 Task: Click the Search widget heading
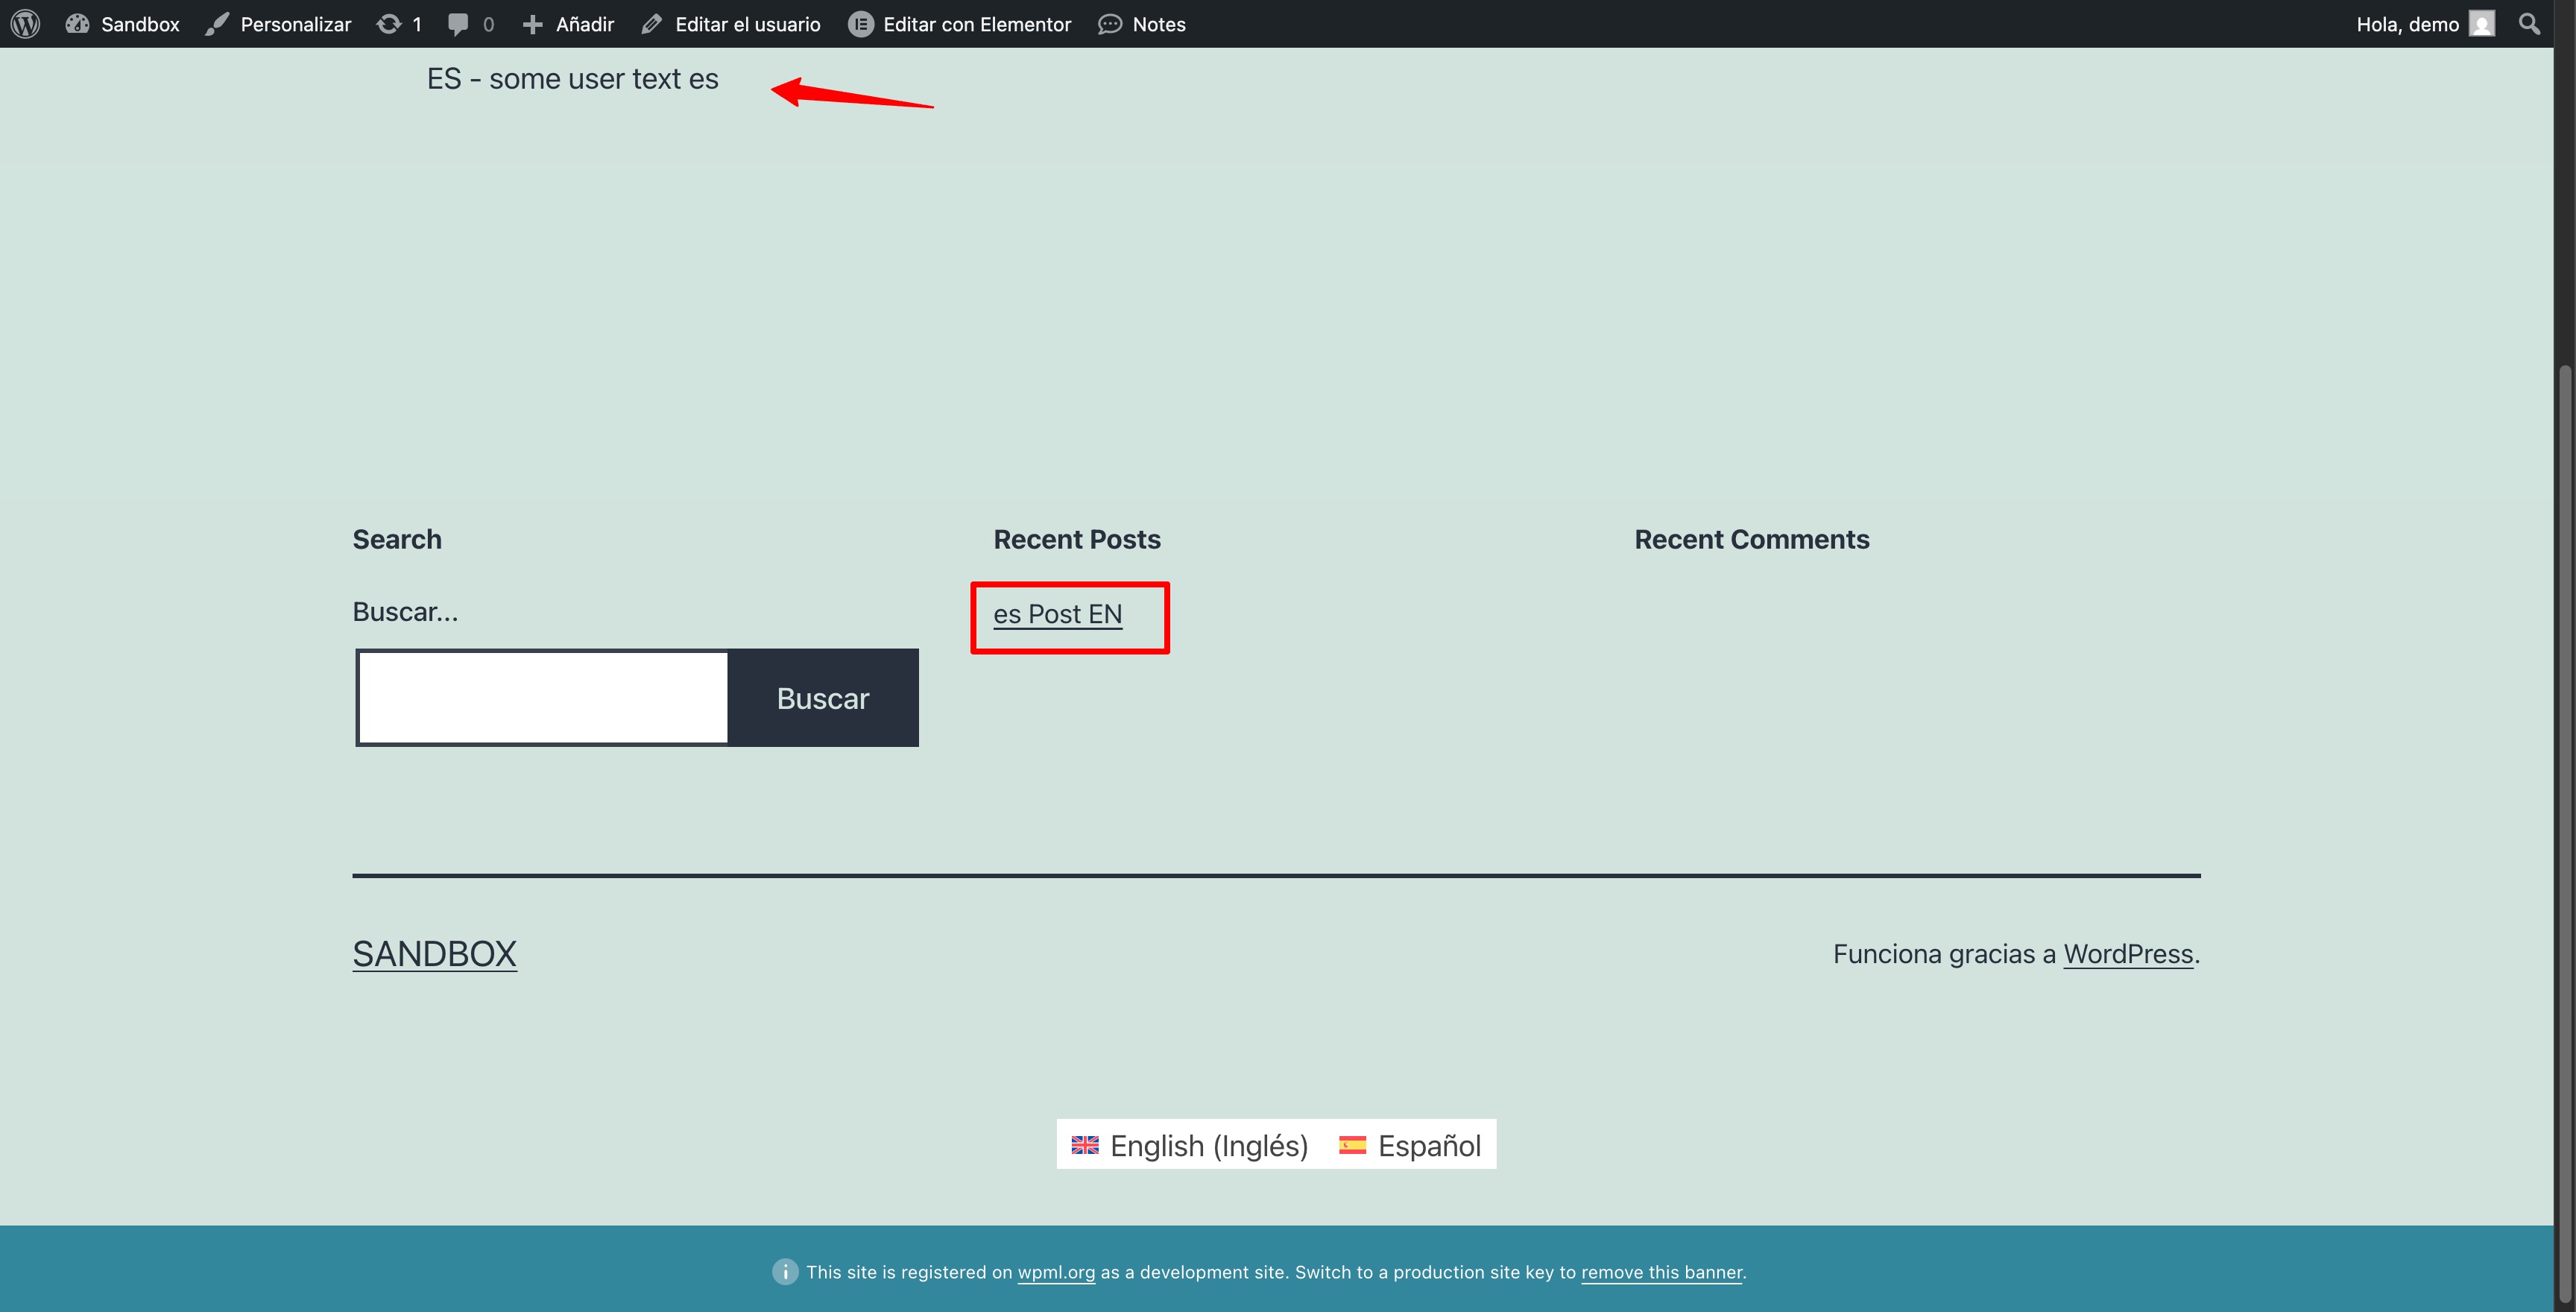397,539
